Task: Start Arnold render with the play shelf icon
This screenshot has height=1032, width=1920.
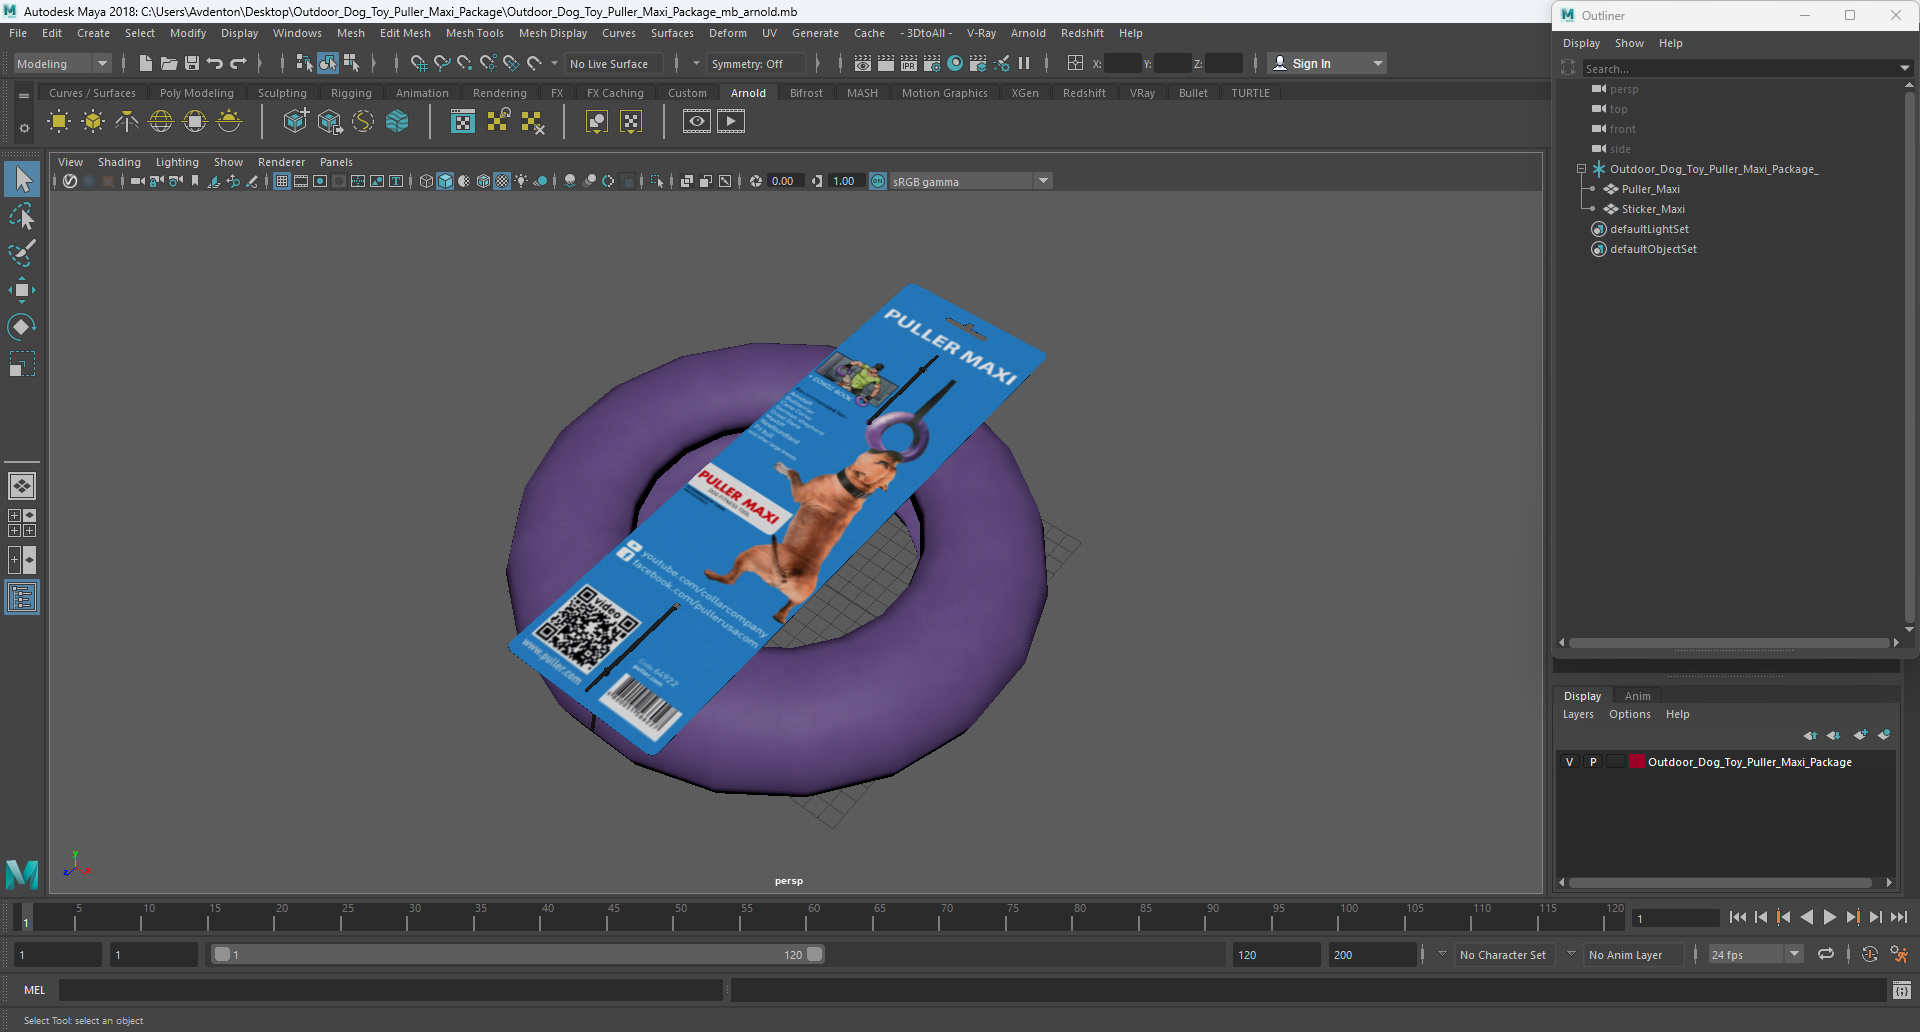Action: [731, 122]
